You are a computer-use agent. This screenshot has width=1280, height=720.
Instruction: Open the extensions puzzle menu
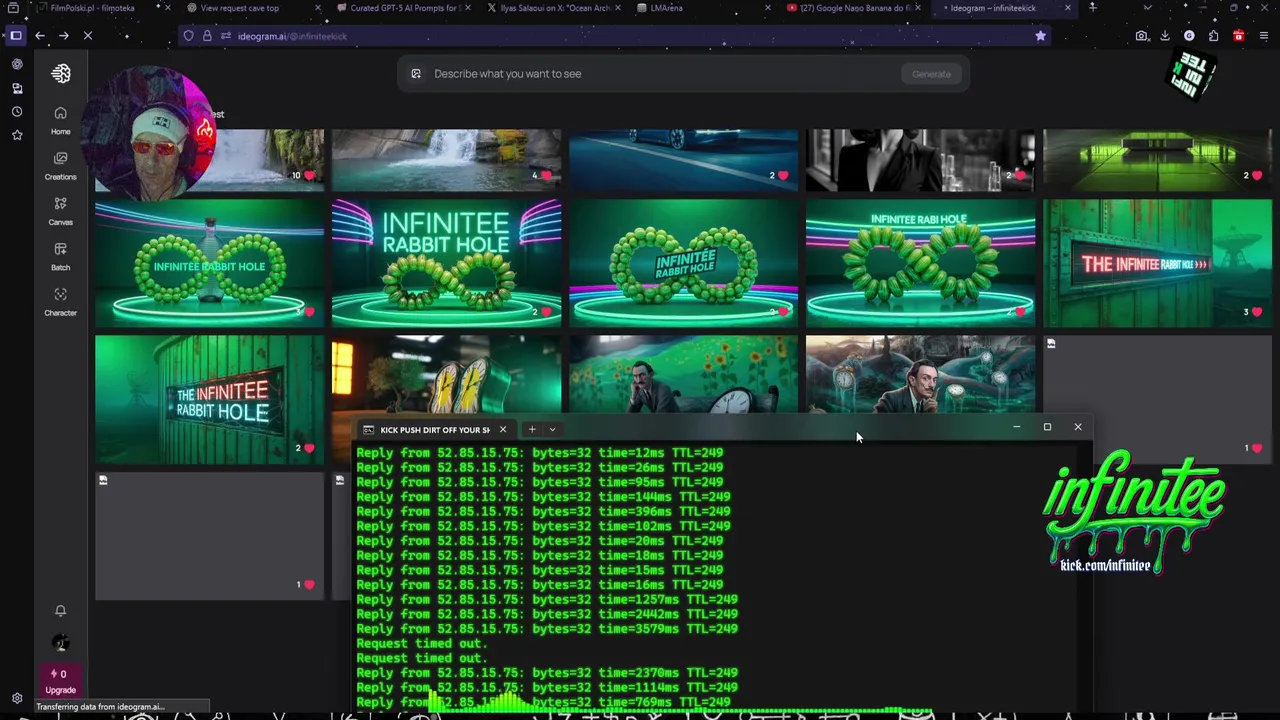pyautogui.click(x=1213, y=36)
